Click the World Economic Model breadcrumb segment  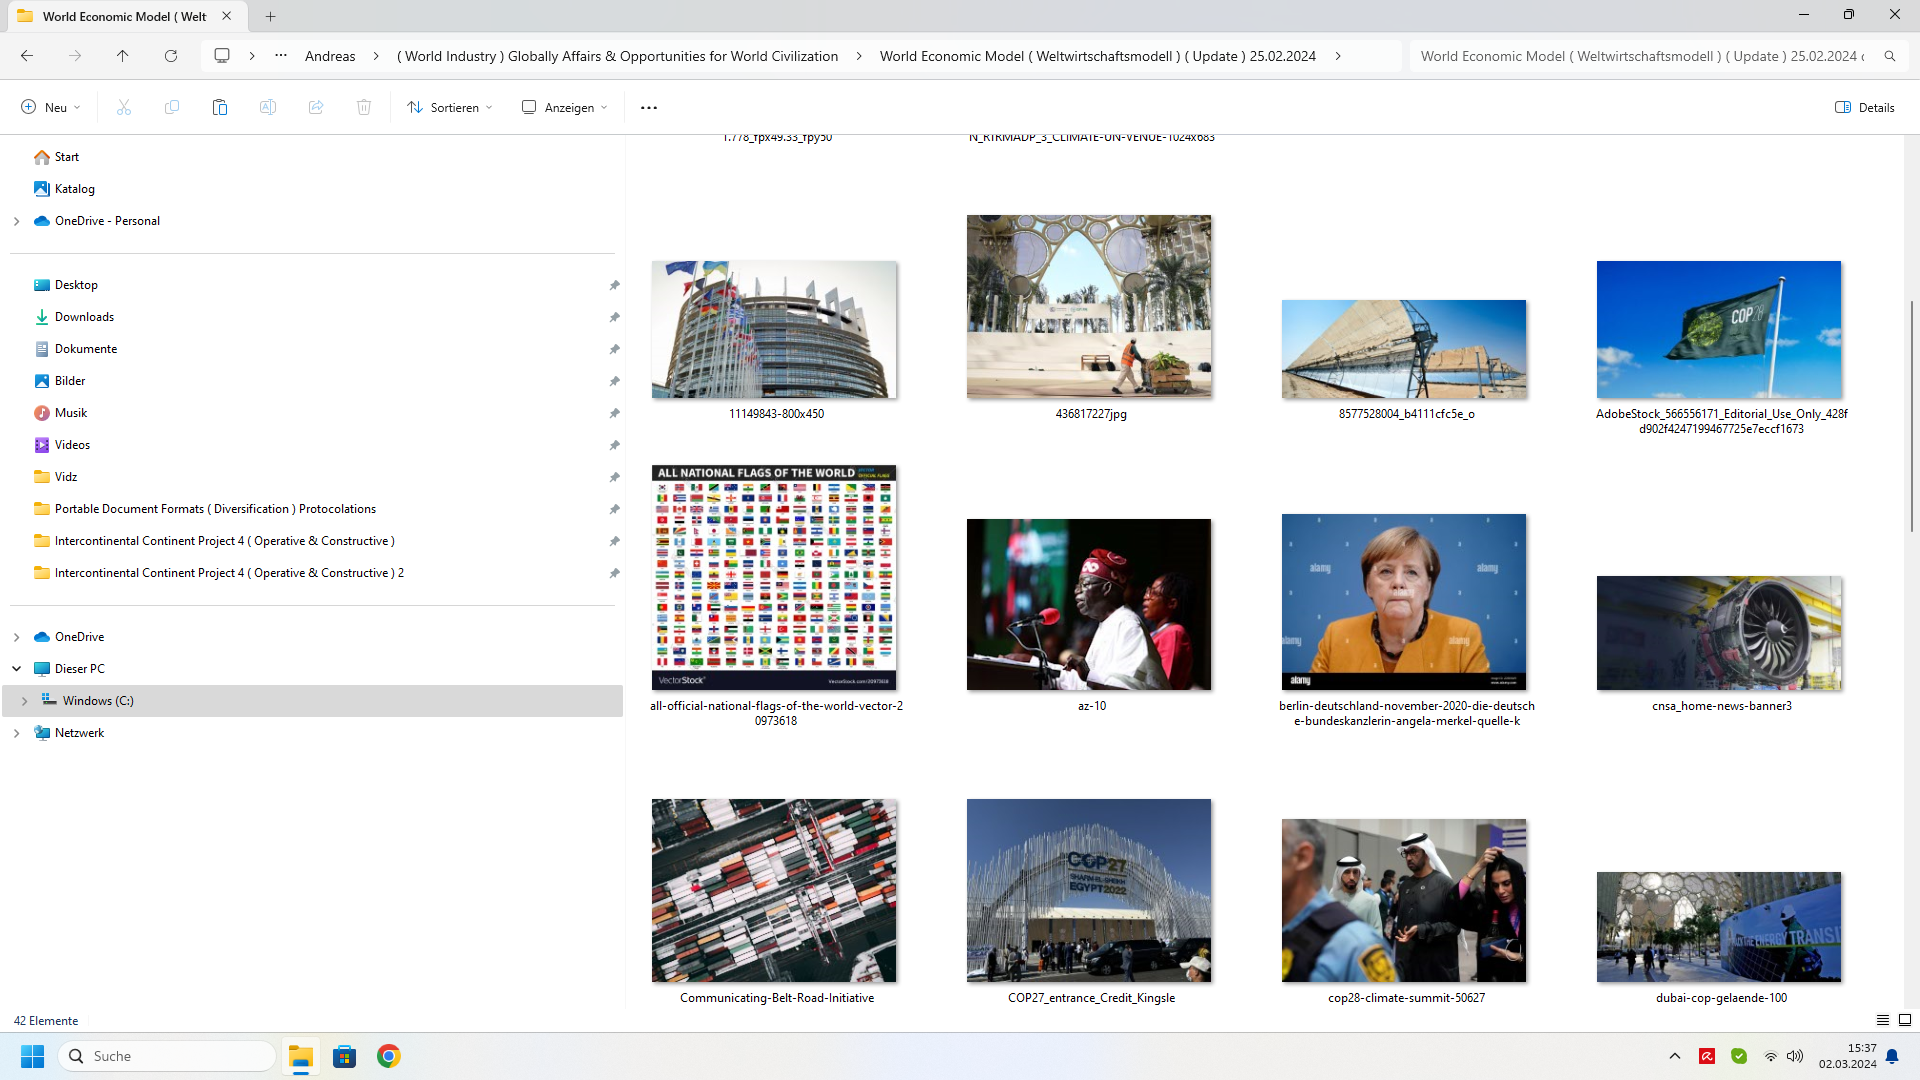point(1098,56)
